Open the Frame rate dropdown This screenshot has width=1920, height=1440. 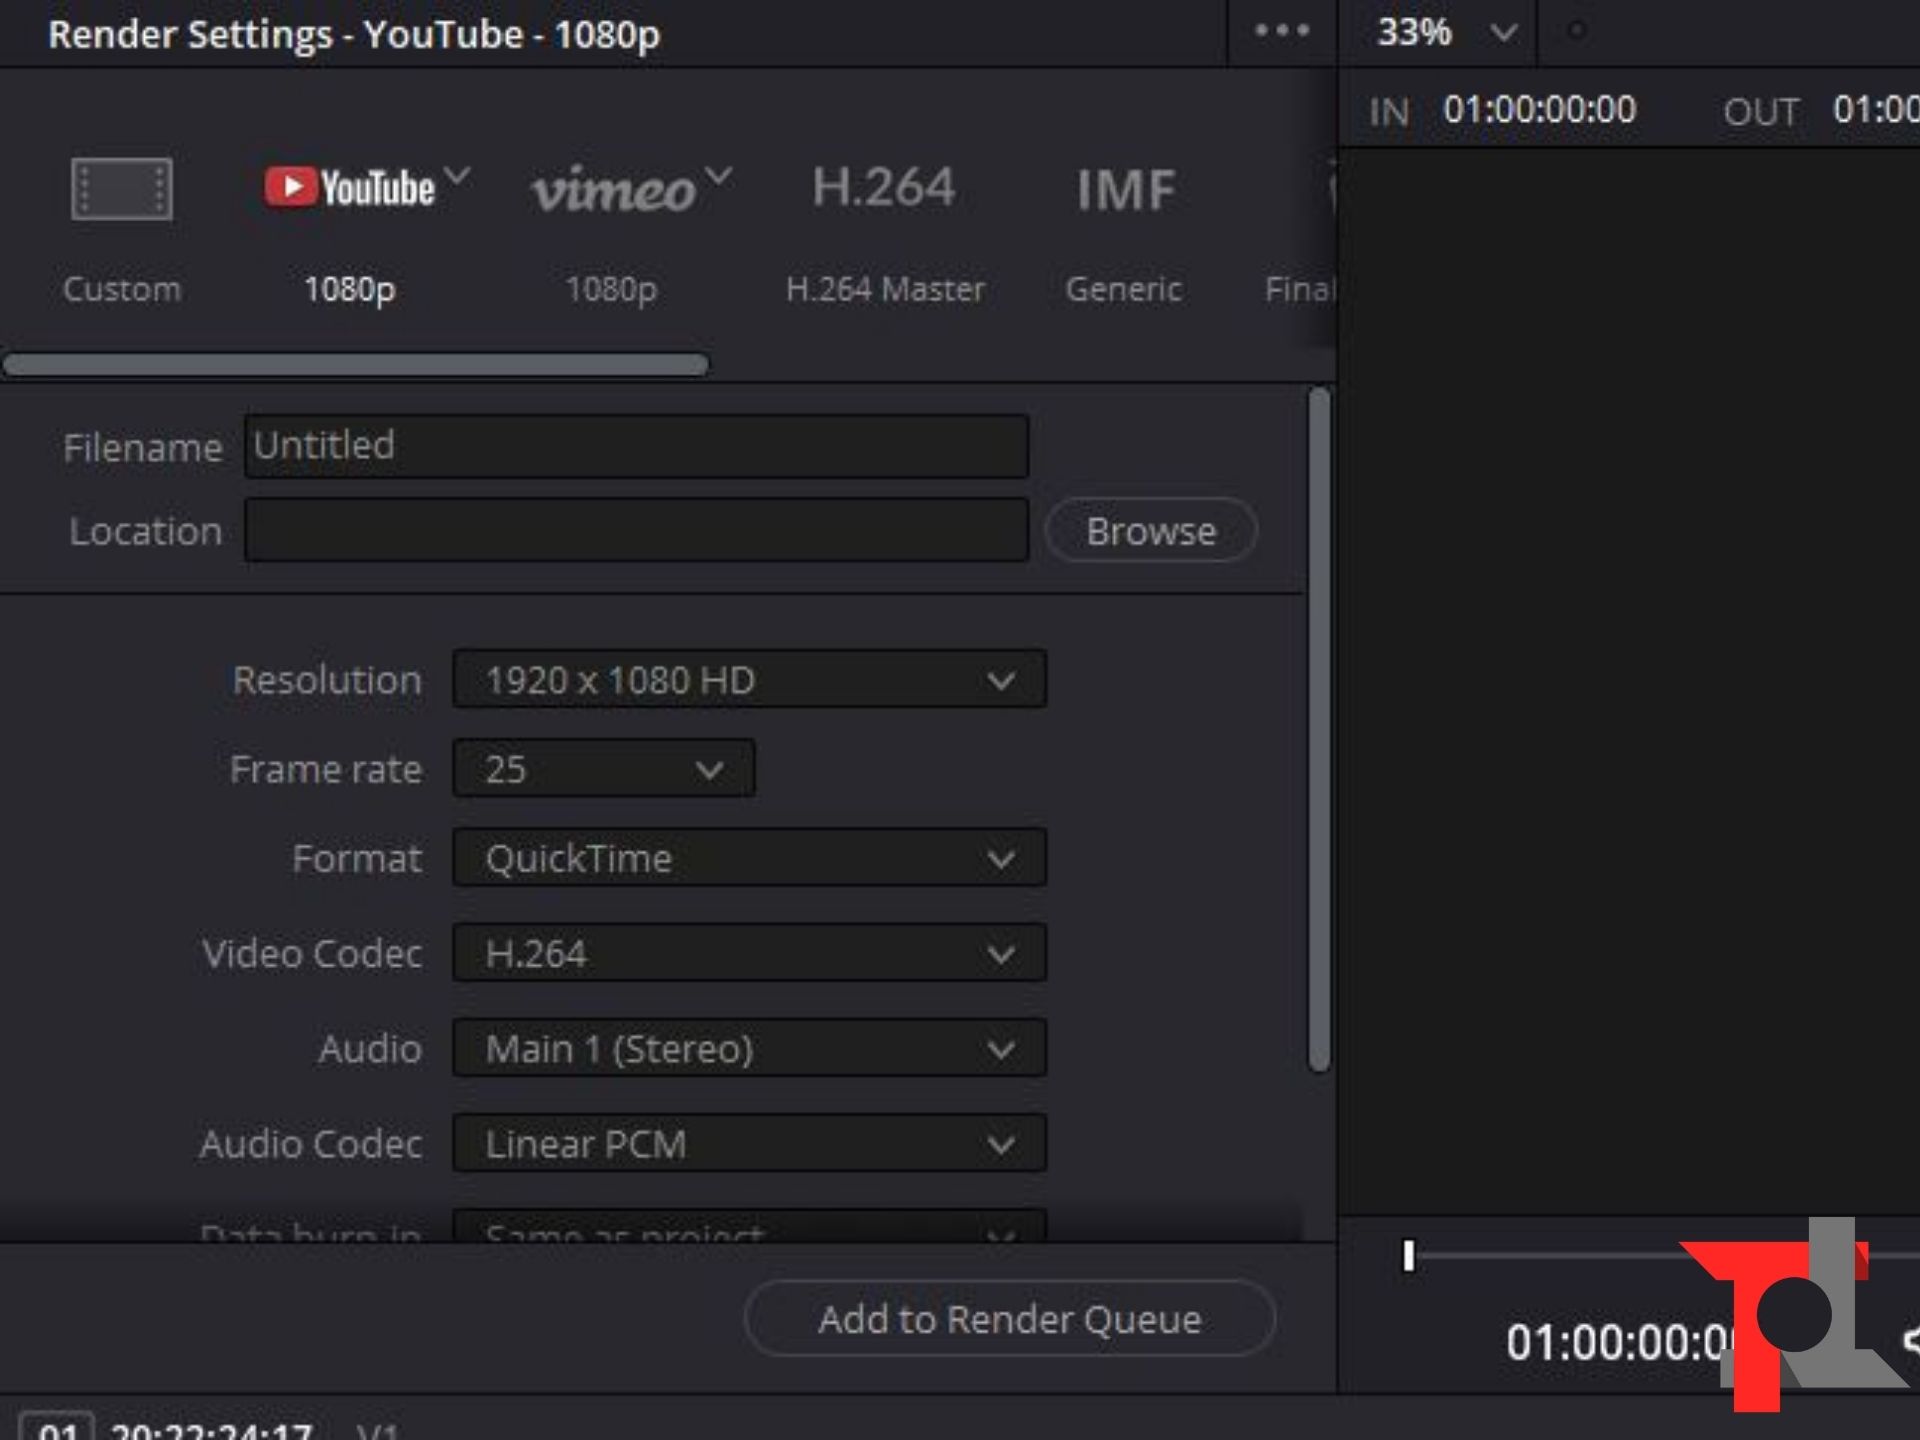603,769
